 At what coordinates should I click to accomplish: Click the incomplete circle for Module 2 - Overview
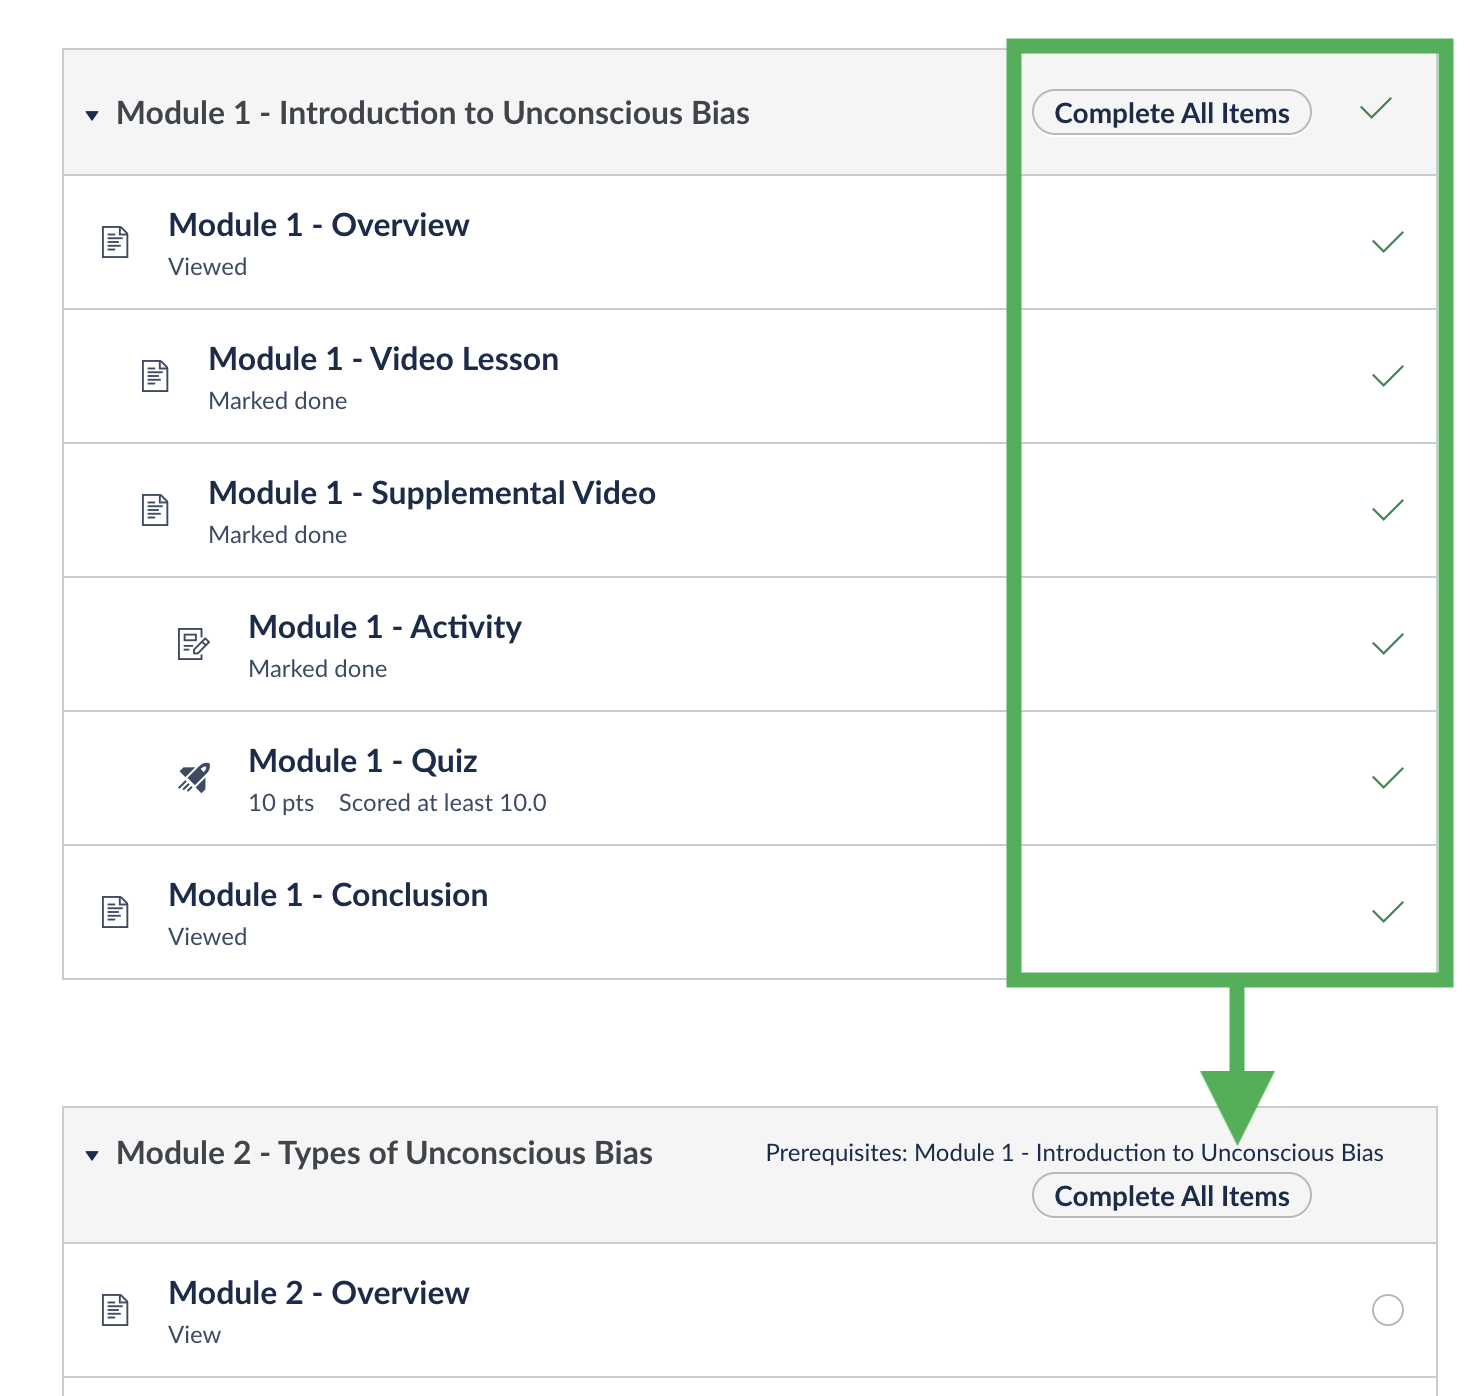point(1388,1310)
